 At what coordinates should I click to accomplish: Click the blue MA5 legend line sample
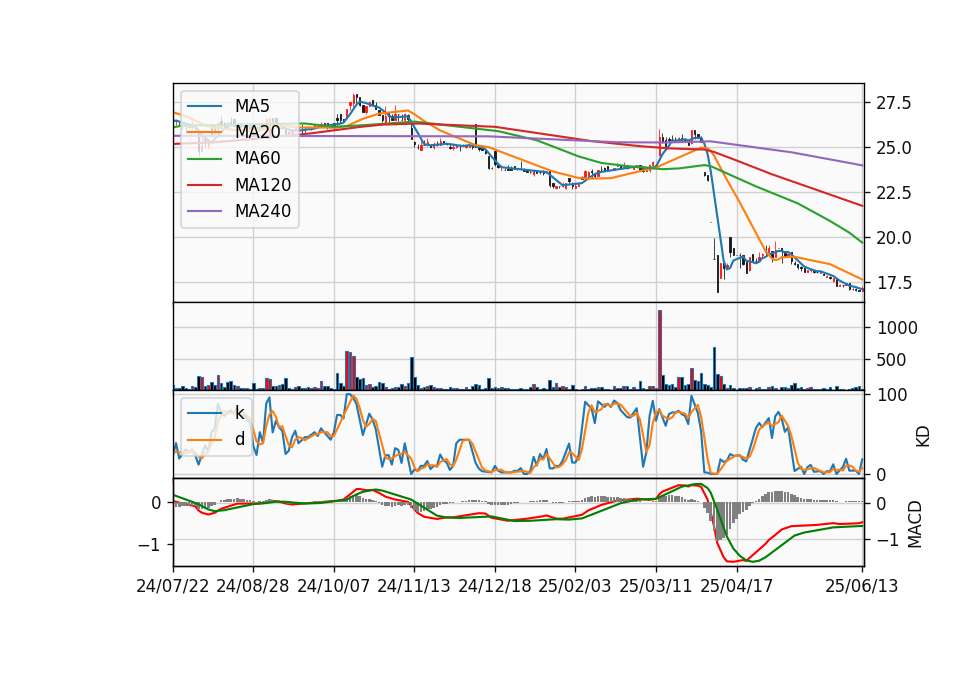click(x=204, y=106)
